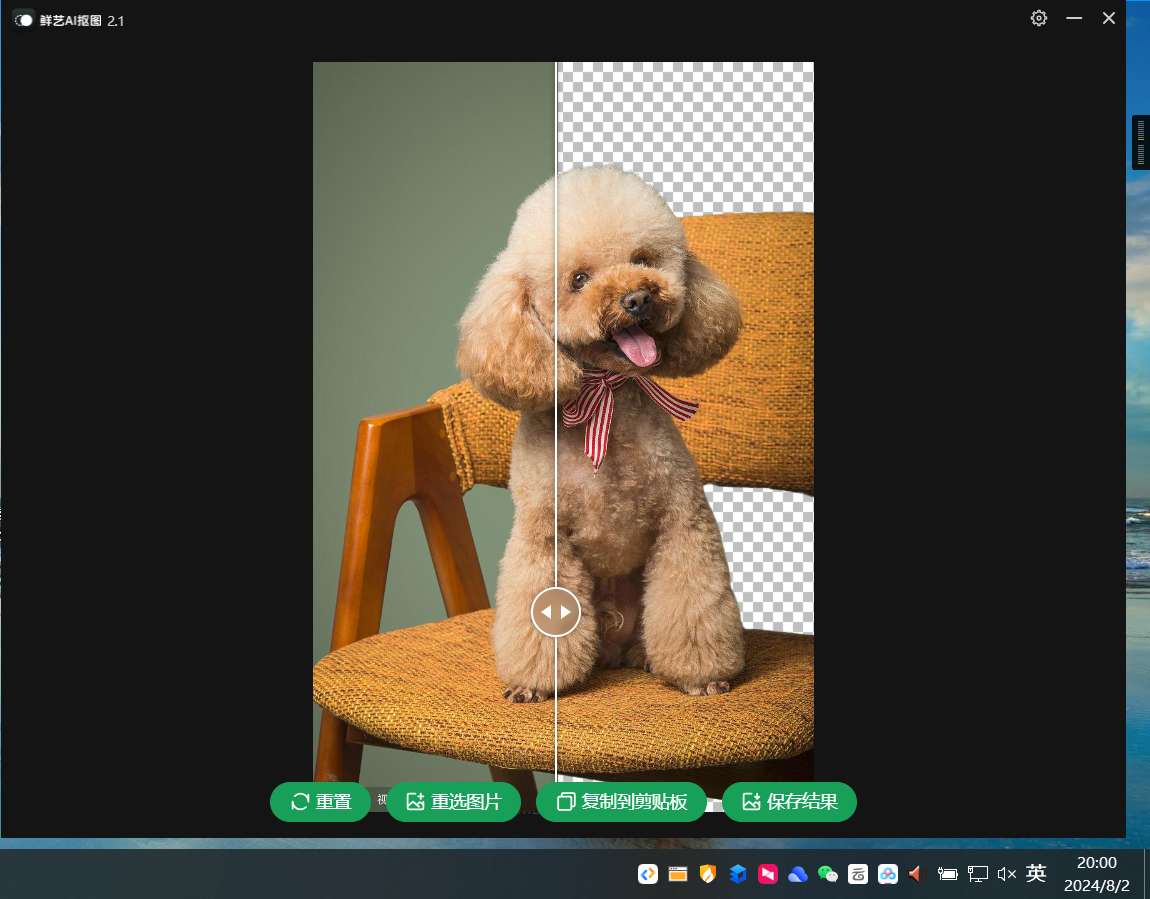Click the orange shield security tray icon
This screenshot has height=899, width=1150.
tap(708, 874)
